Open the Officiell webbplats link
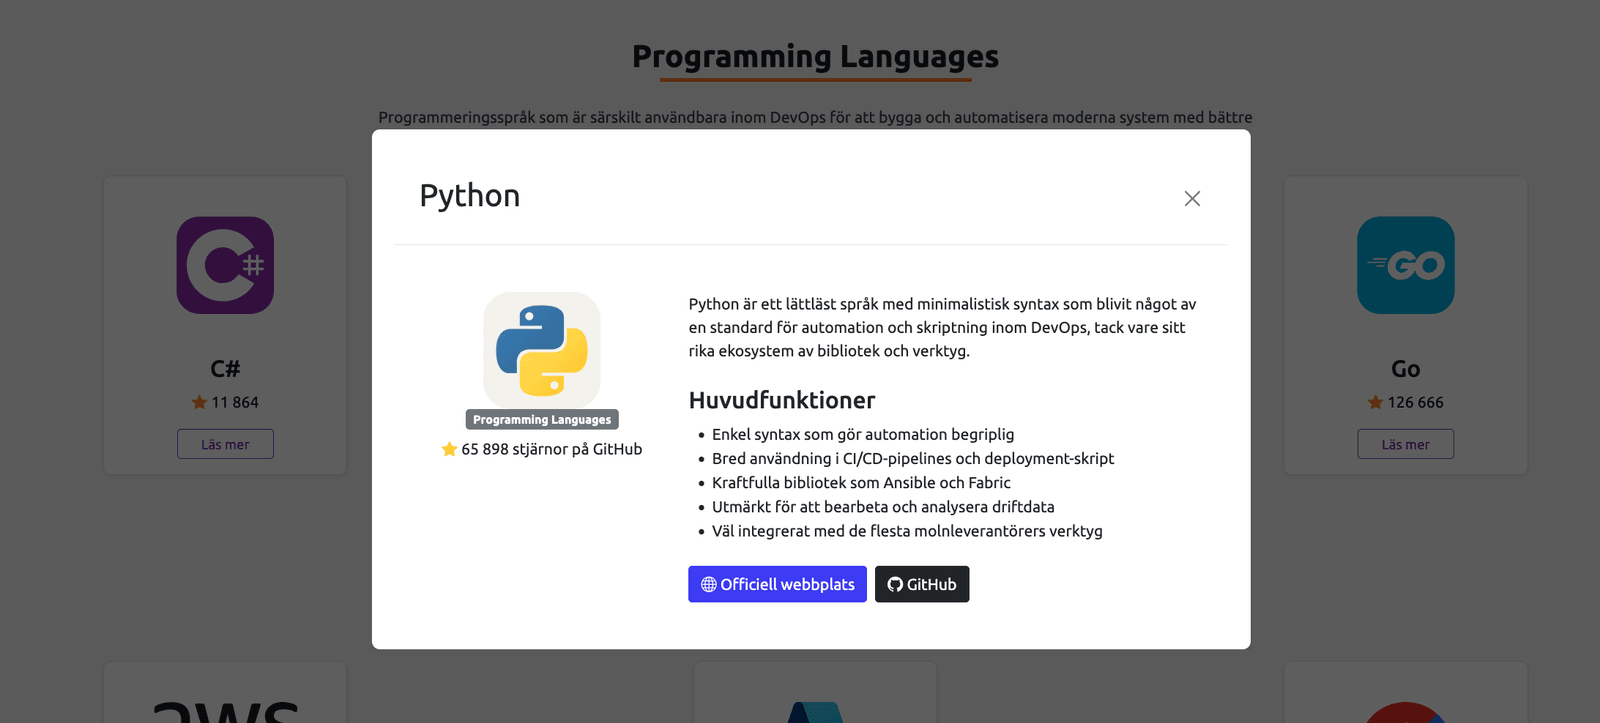Screen dimensions: 1600x723 (777, 584)
